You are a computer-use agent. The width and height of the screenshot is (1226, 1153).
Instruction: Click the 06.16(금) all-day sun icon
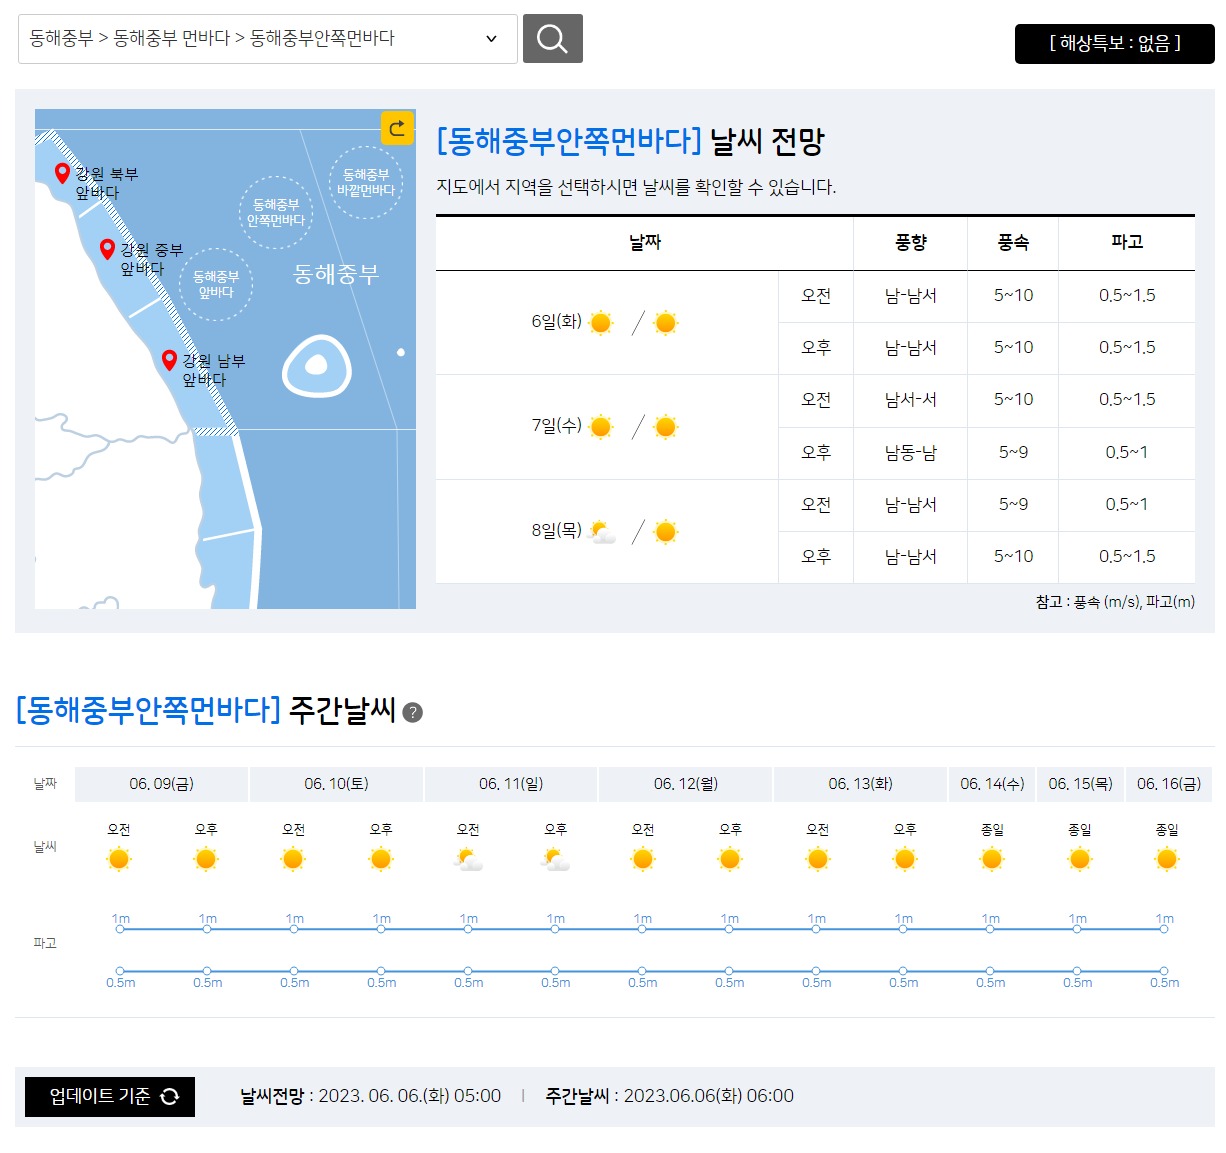(x=1167, y=859)
